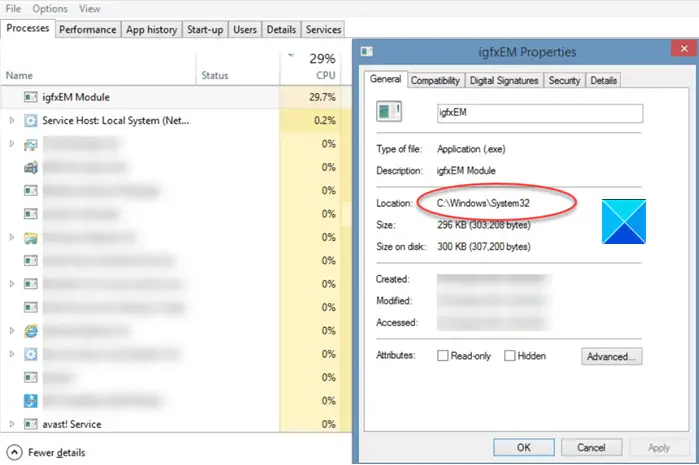
Task: Expand the Service Host: Local System group
Action: pos(12,120)
